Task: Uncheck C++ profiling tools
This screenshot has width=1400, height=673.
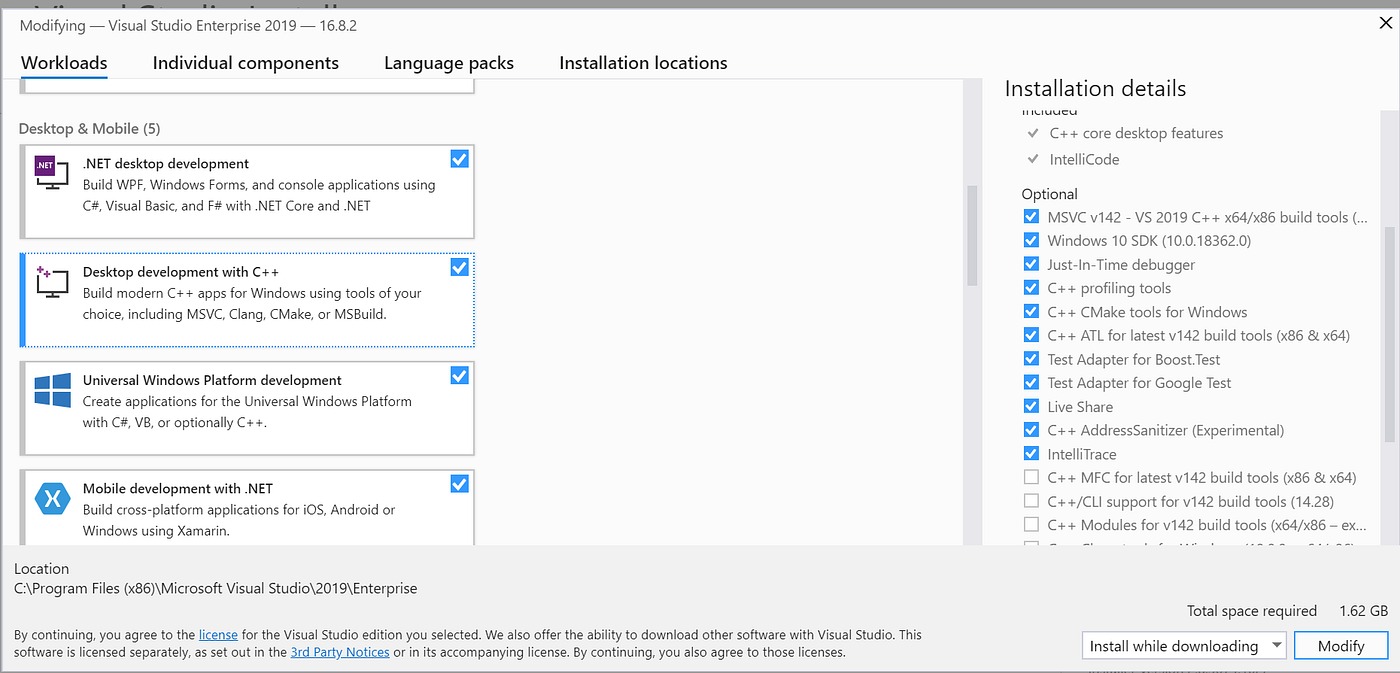Action: (x=1031, y=288)
